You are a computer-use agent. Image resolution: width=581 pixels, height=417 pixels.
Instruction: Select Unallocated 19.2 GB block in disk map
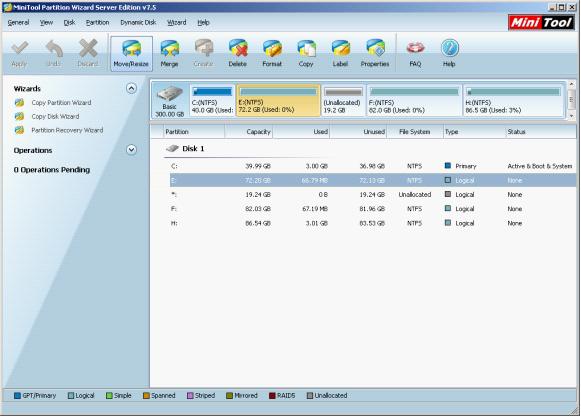click(343, 100)
